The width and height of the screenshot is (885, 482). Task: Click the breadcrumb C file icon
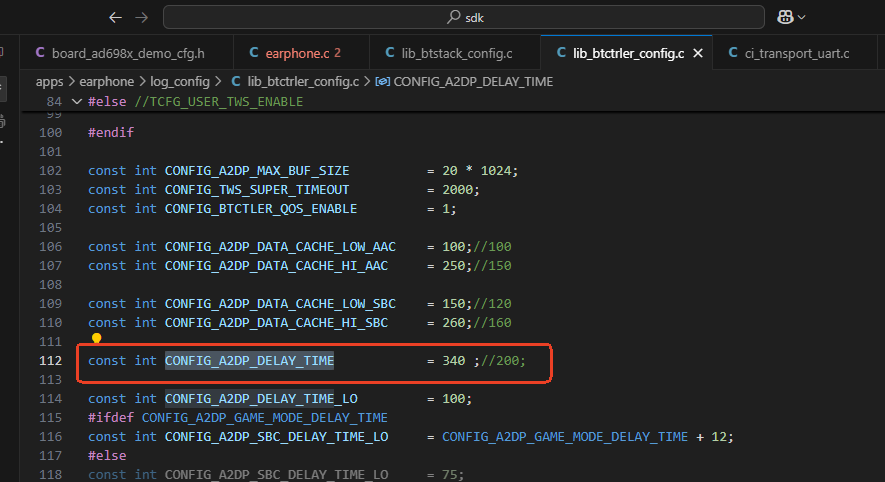point(236,82)
